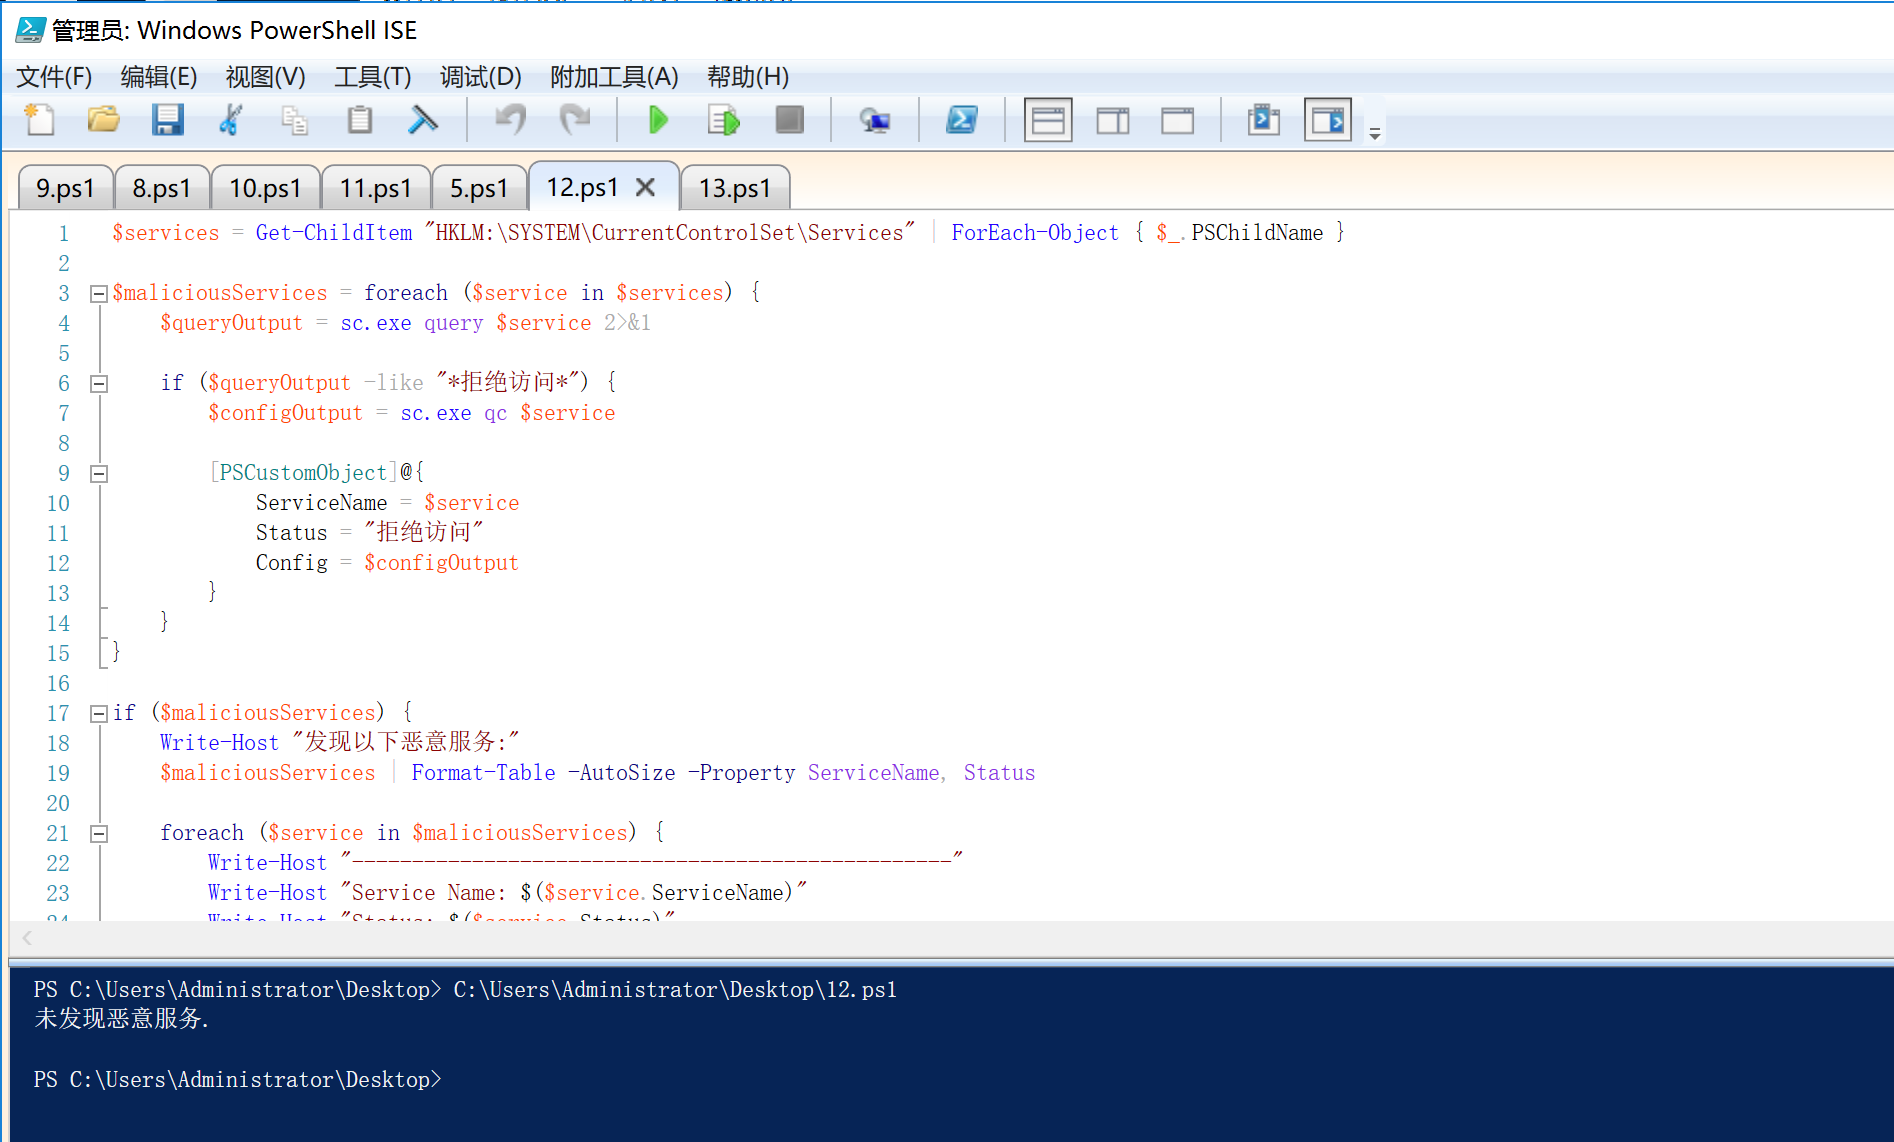Launch PowerShell.exe from the toolbar icon

click(961, 120)
